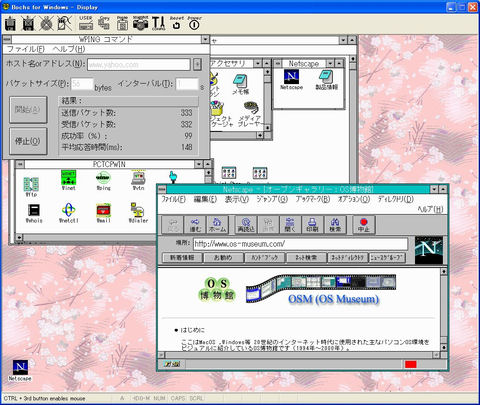480x405 pixels.
Task: Click the 進む forward button in Netscape toolbar
Action: 195,225
